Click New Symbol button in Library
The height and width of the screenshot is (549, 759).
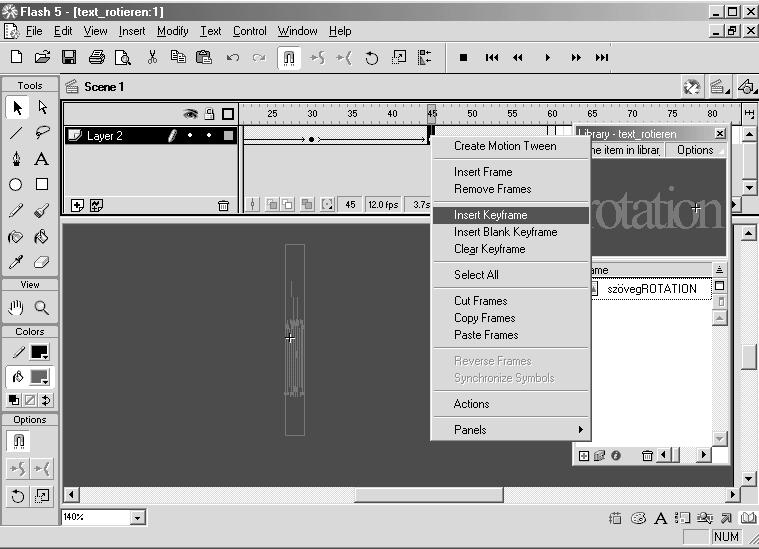(584, 456)
